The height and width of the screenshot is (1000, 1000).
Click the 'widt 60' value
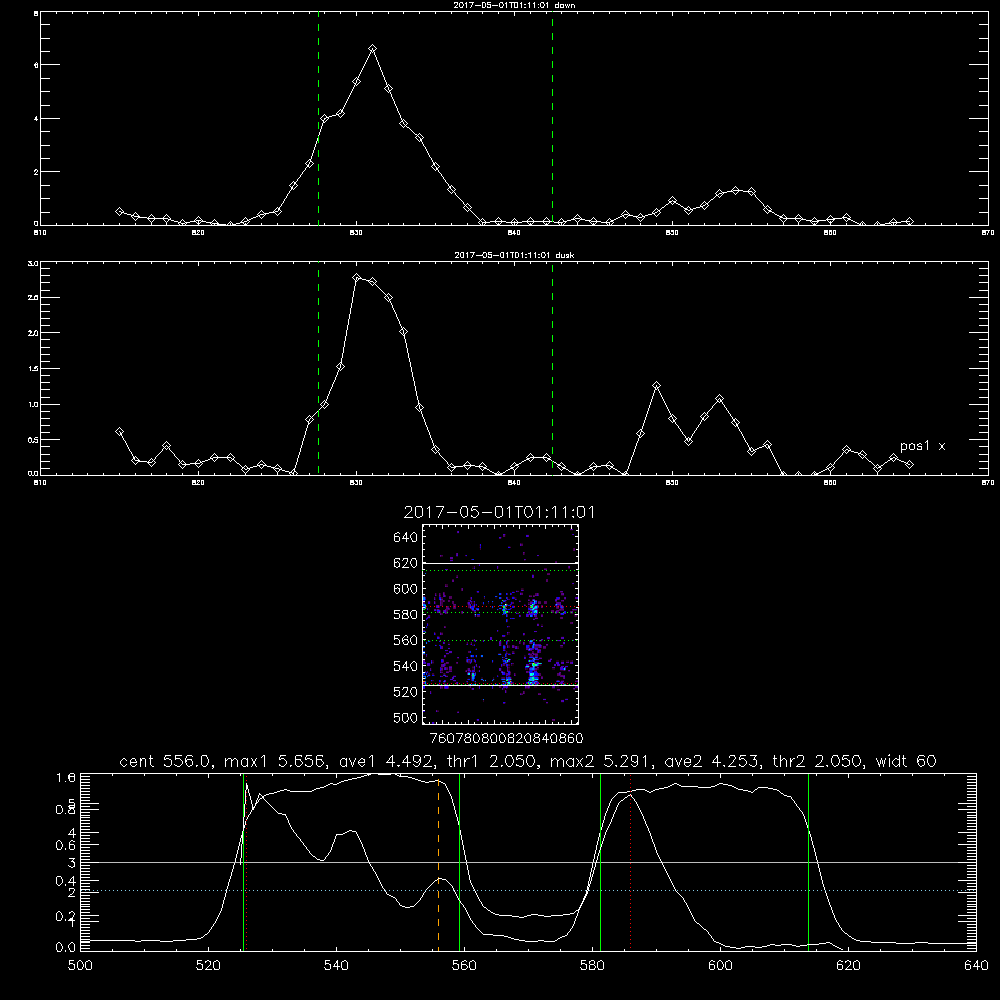point(906,761)
